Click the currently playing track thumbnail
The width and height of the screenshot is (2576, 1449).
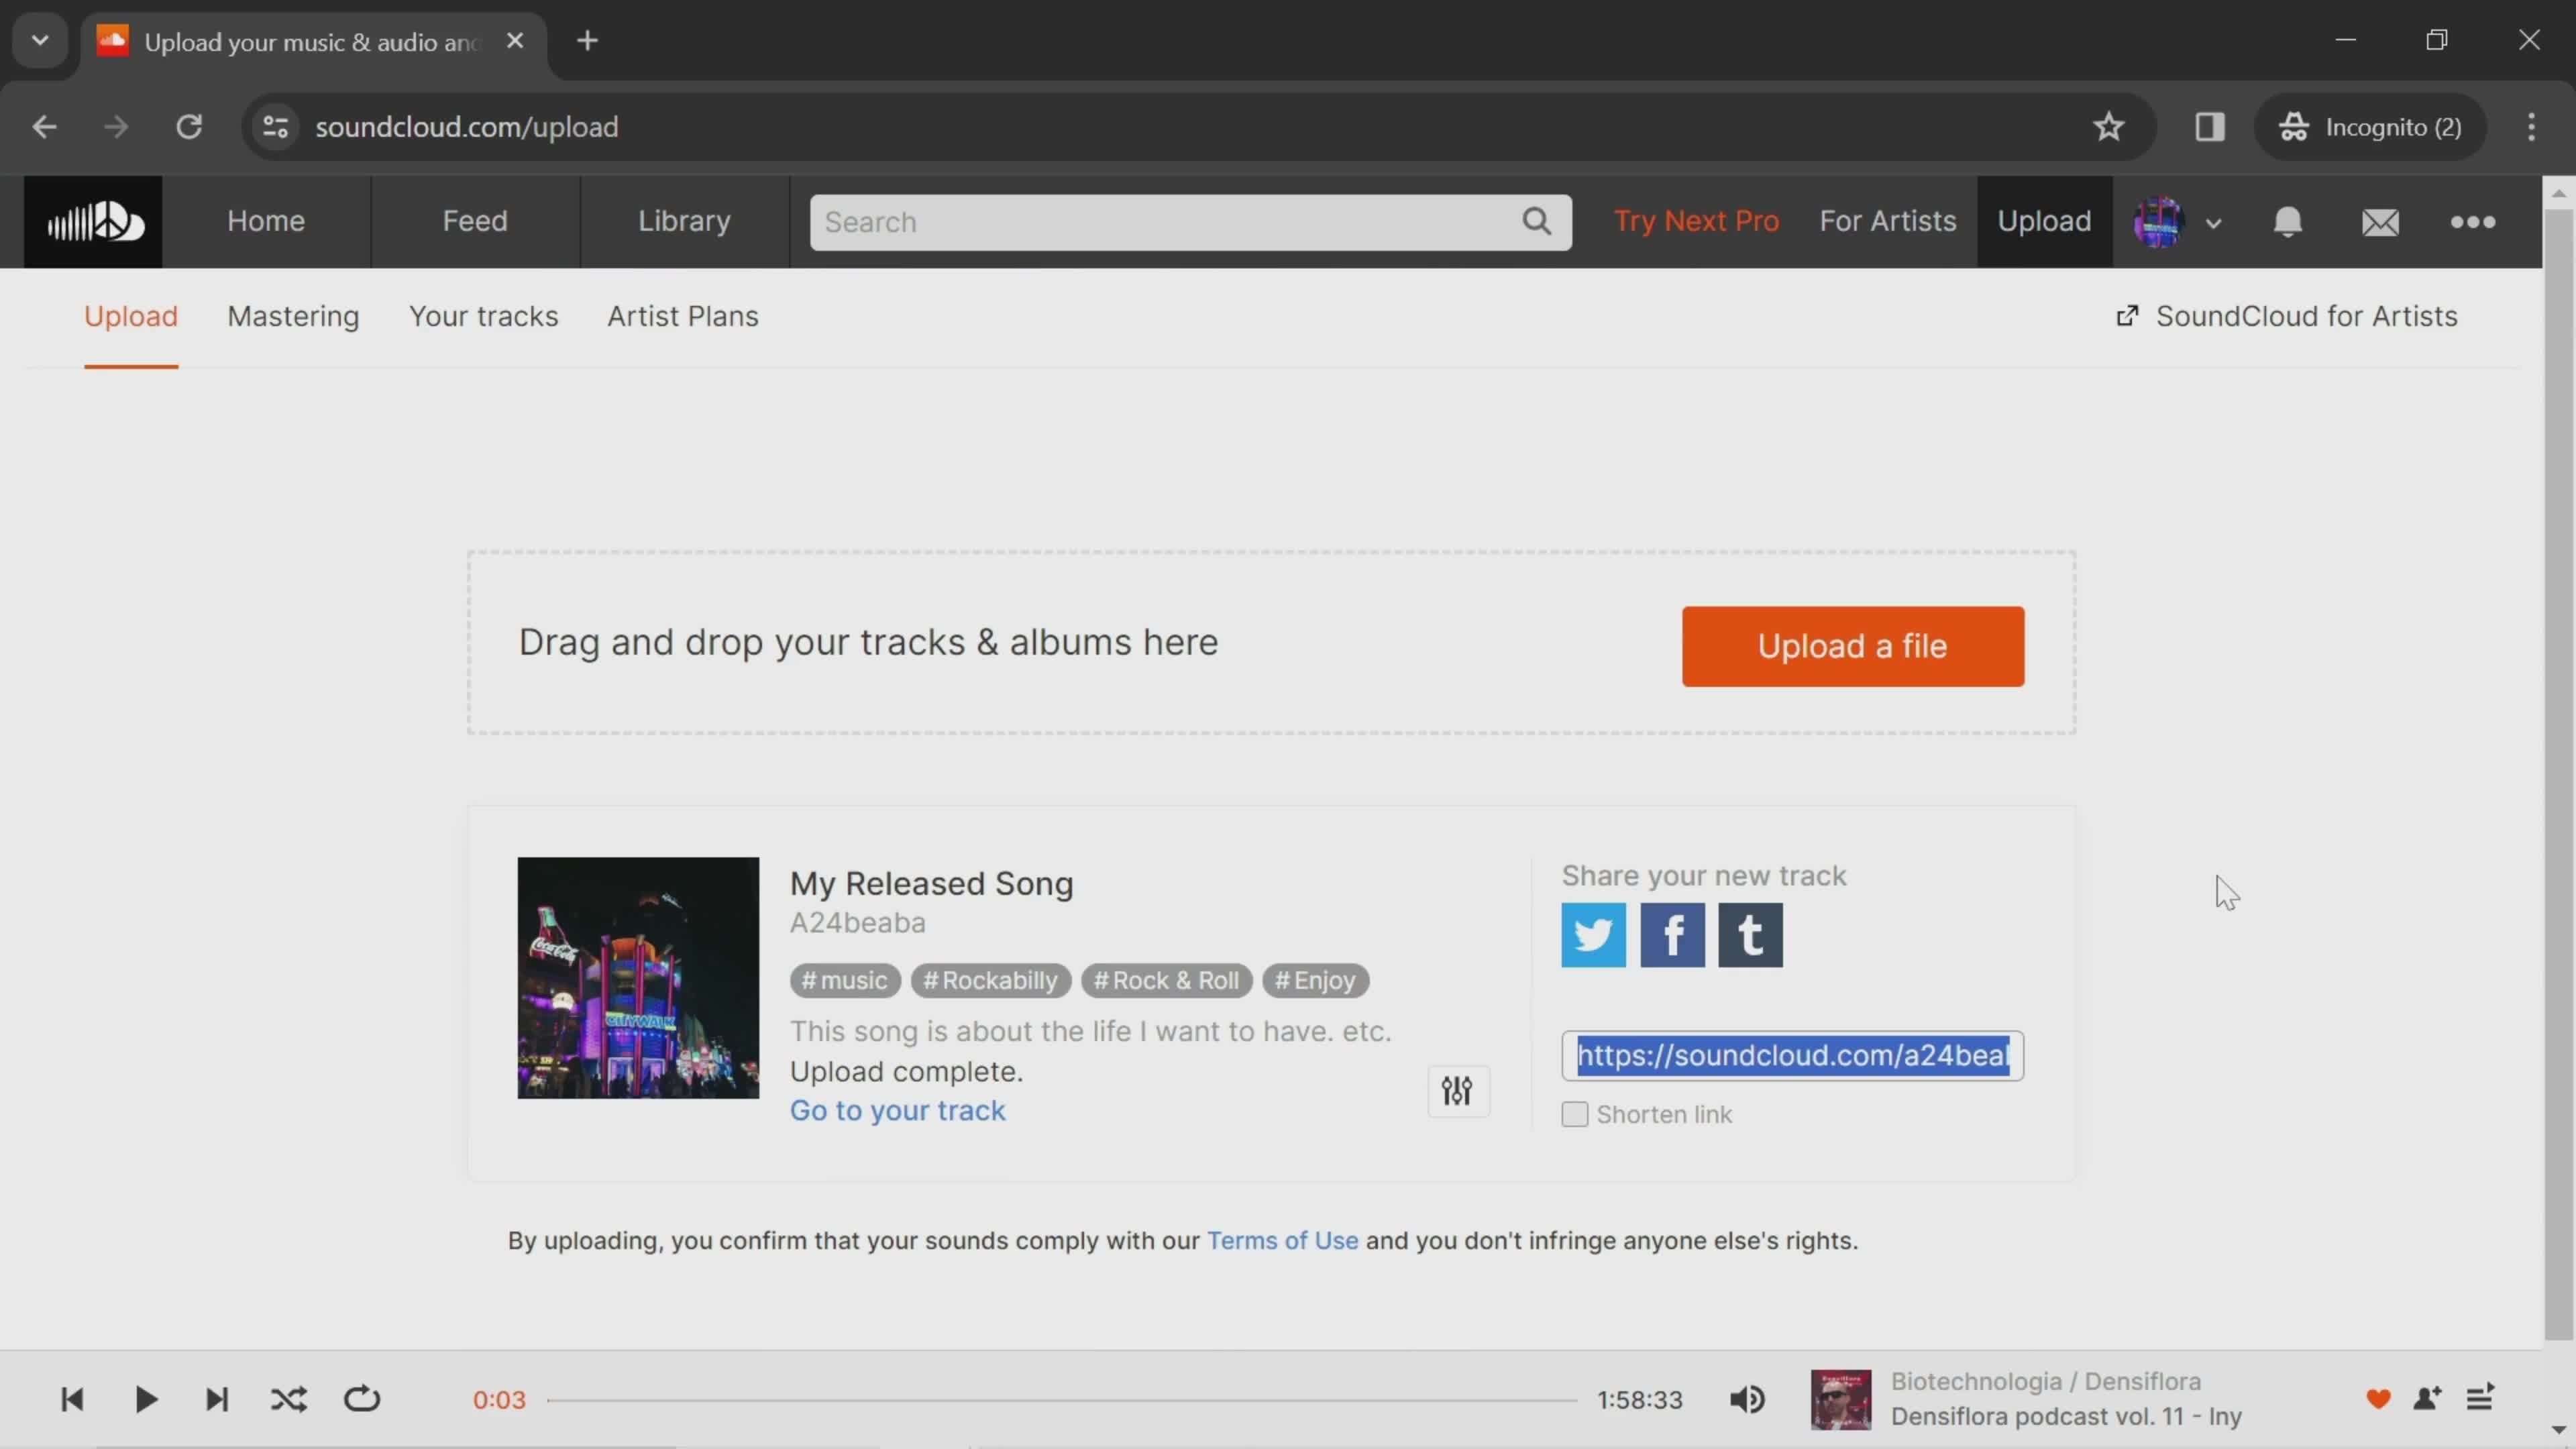click(x=1840, y=1399)
